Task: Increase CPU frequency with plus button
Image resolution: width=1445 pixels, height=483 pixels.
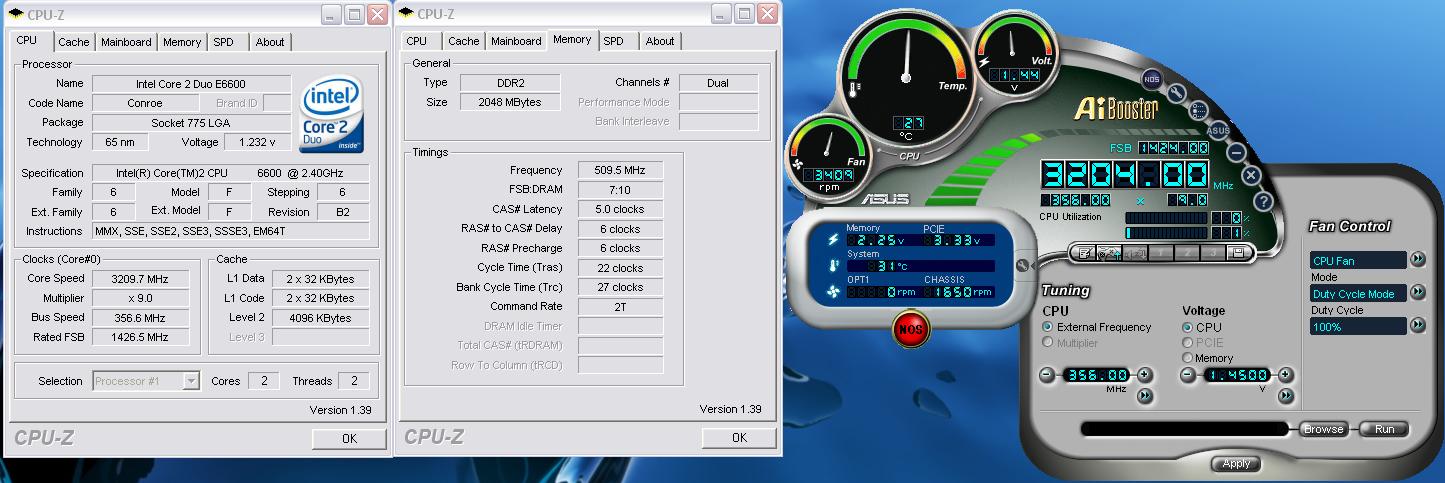Action: 1145,375
